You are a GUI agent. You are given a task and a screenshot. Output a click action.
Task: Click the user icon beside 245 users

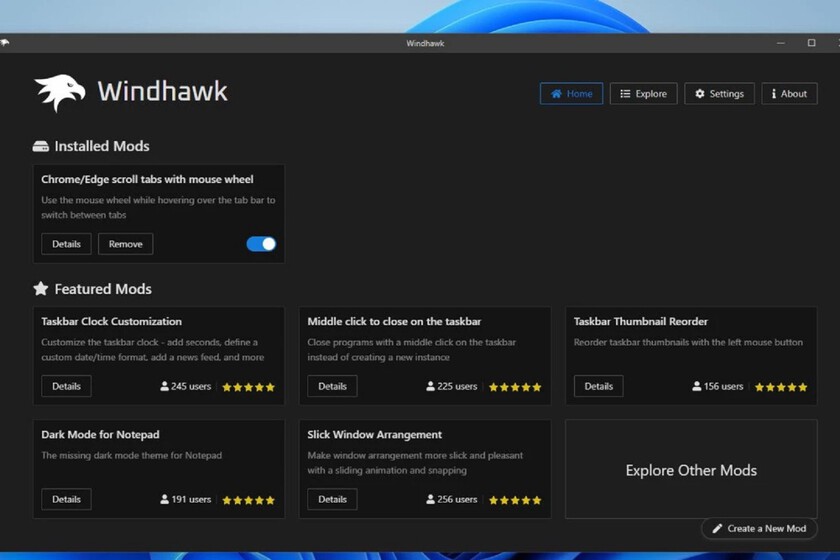click(164, 386)
